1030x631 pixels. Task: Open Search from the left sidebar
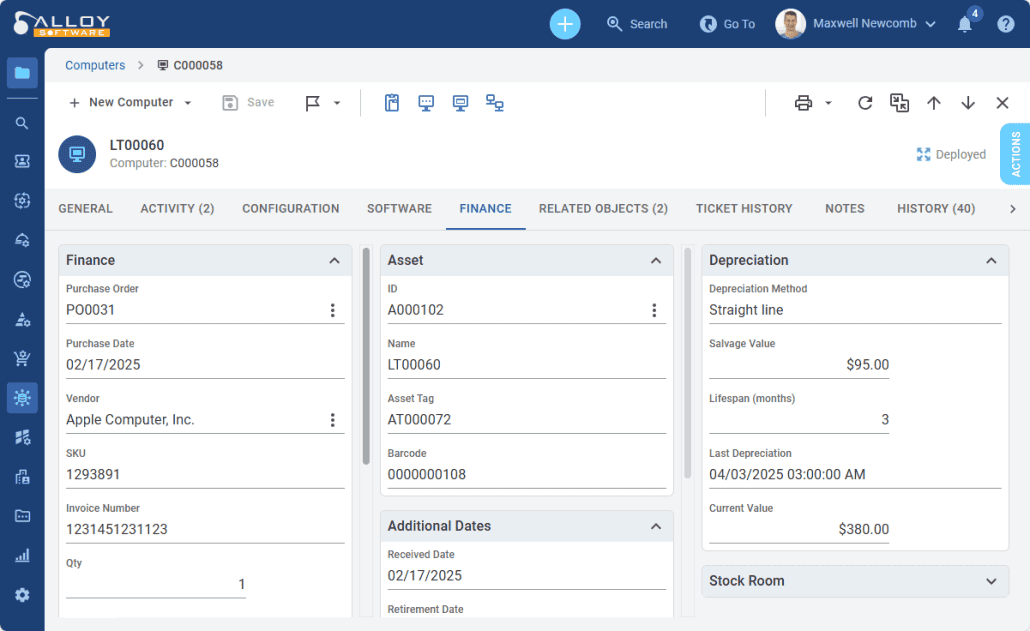coord(21,123)
